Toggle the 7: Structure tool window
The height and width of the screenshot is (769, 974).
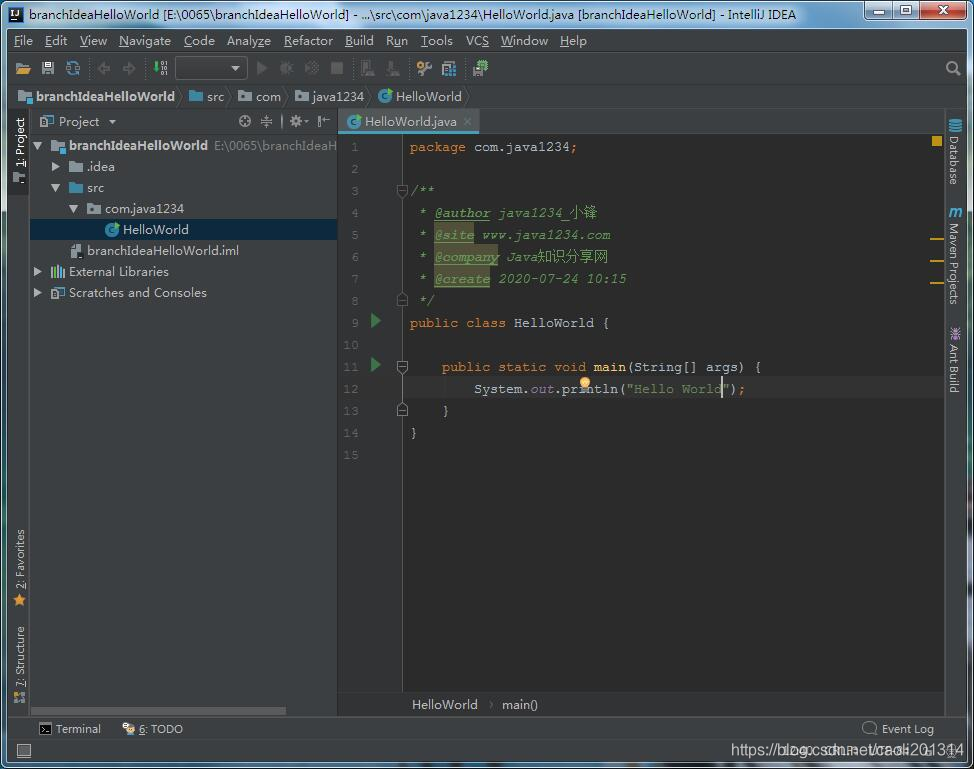20,665
